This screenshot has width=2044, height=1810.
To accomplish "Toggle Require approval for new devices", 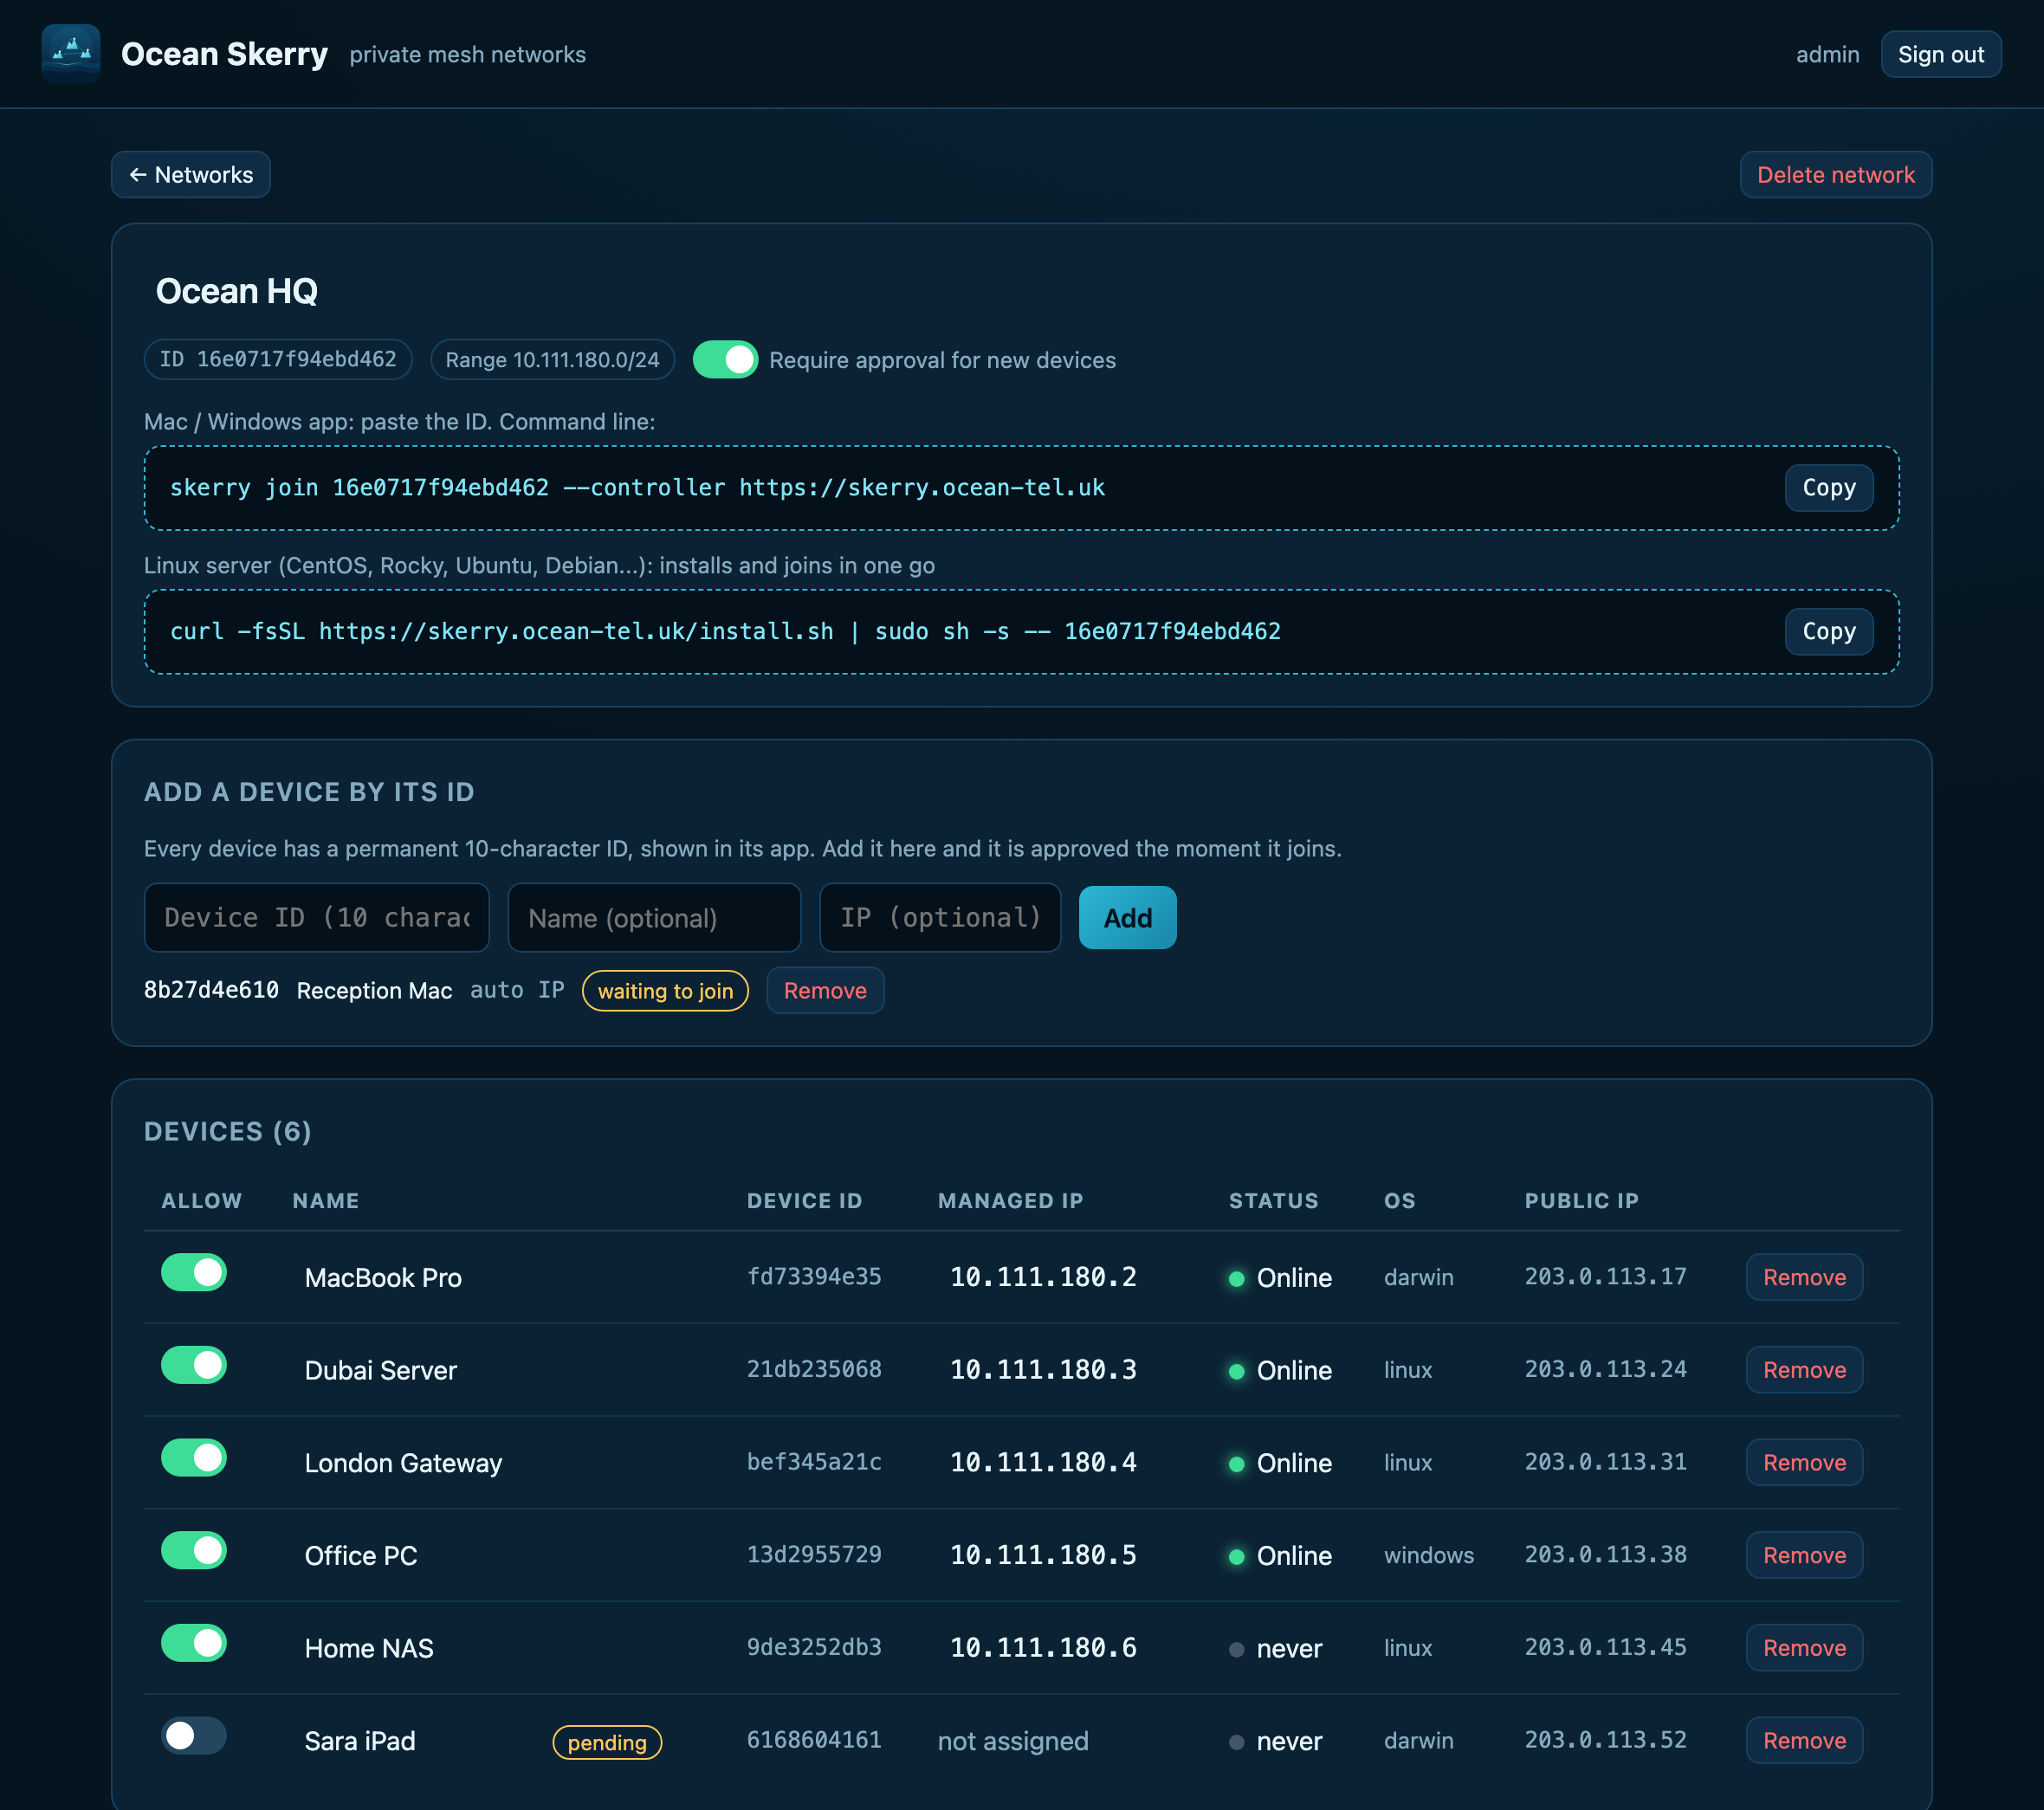I will [x=725, y=360].
